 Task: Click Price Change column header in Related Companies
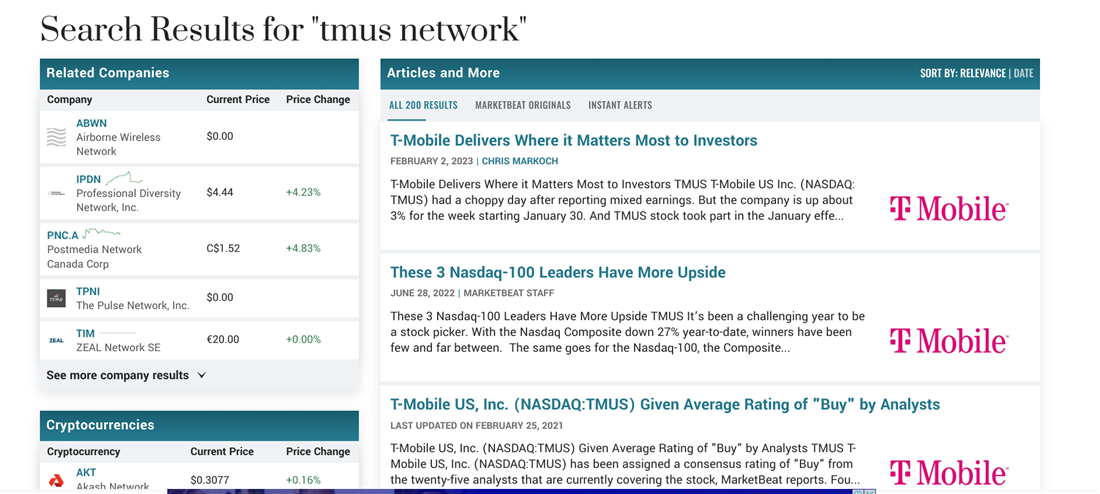pos(318,100)
